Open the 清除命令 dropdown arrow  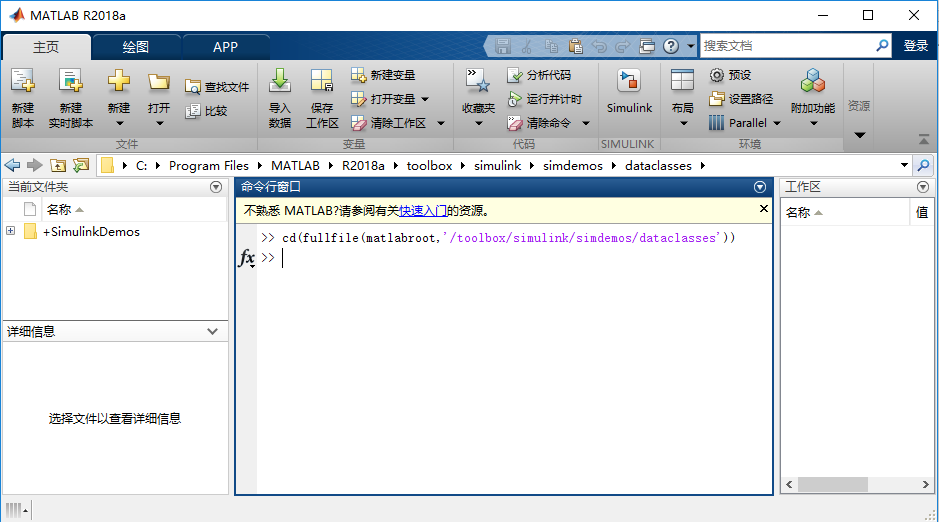586,123
